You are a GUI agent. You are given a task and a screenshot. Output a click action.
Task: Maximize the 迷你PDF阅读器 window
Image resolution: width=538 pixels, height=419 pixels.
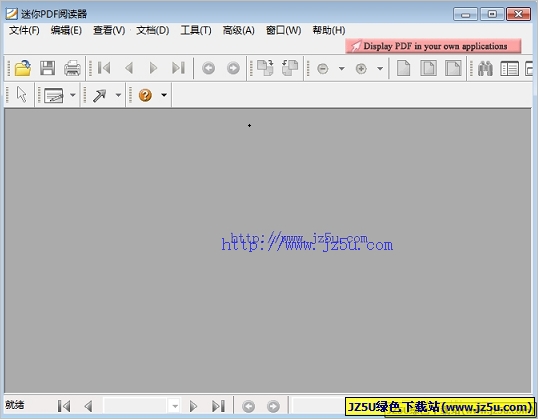pos(492,14)
